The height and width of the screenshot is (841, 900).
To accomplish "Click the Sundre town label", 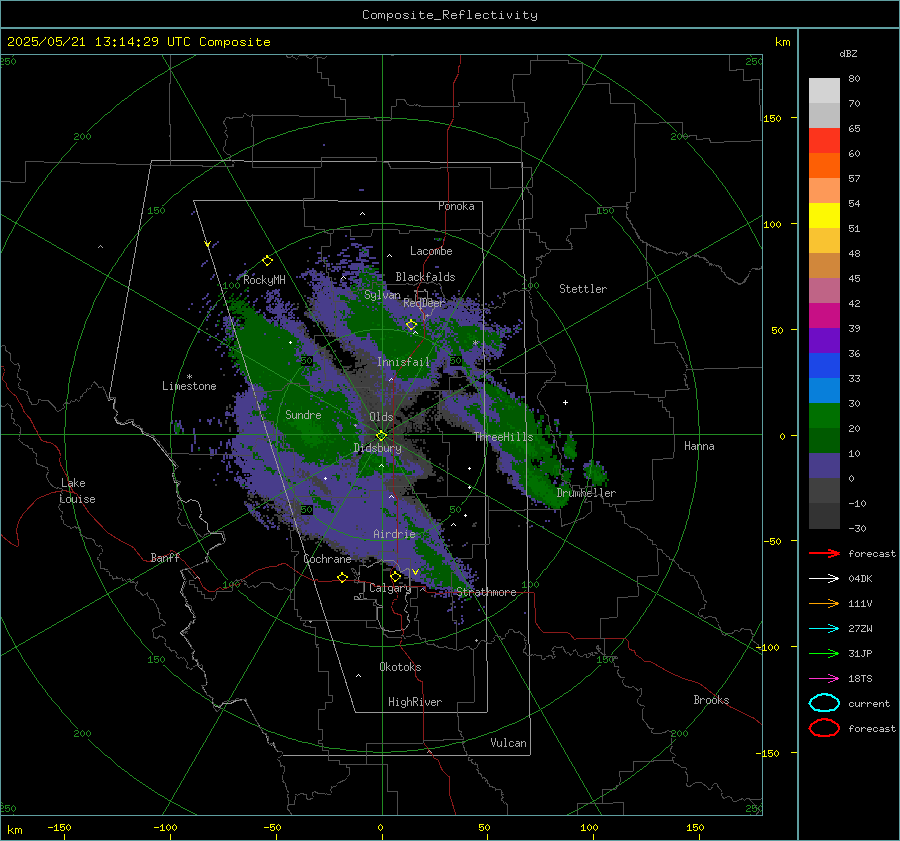I will (x=303, y=414).
